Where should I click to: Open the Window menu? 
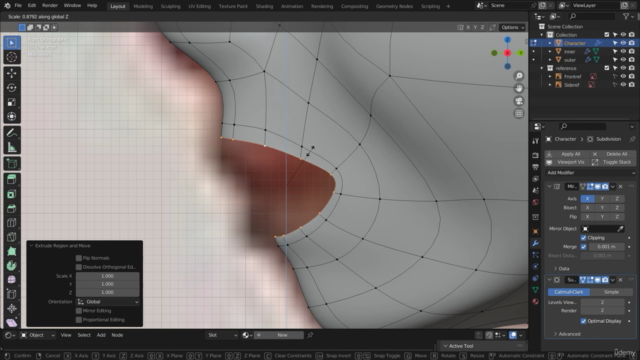click(x=72, y=6)
